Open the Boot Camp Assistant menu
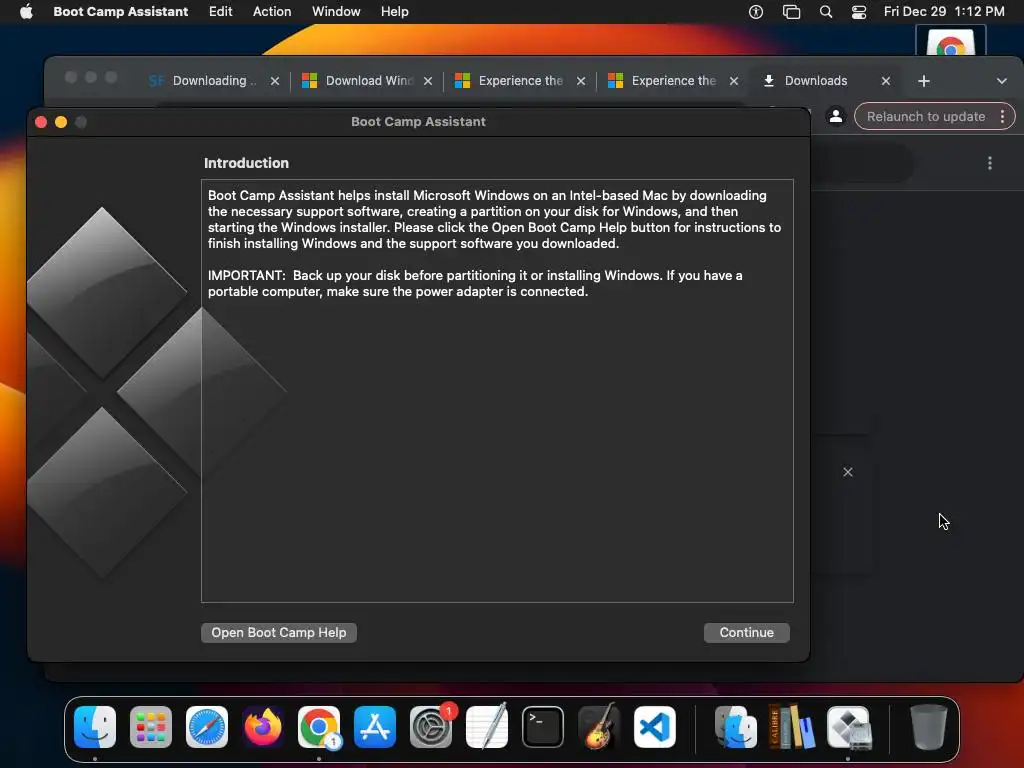Image resolution: width=1024 pixels, height=768 pixels. coord(121,12)
